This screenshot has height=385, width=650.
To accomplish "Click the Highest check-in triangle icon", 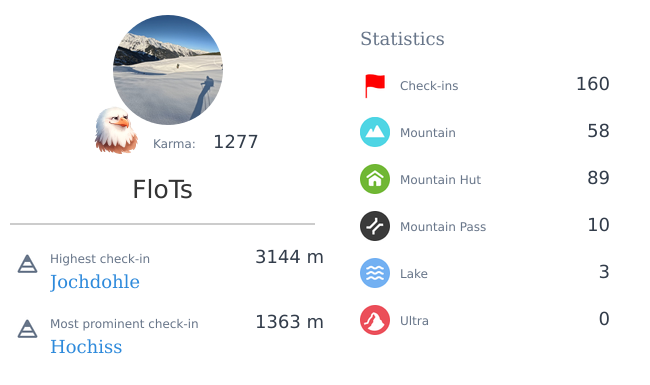I will click(x=27, y=264).
